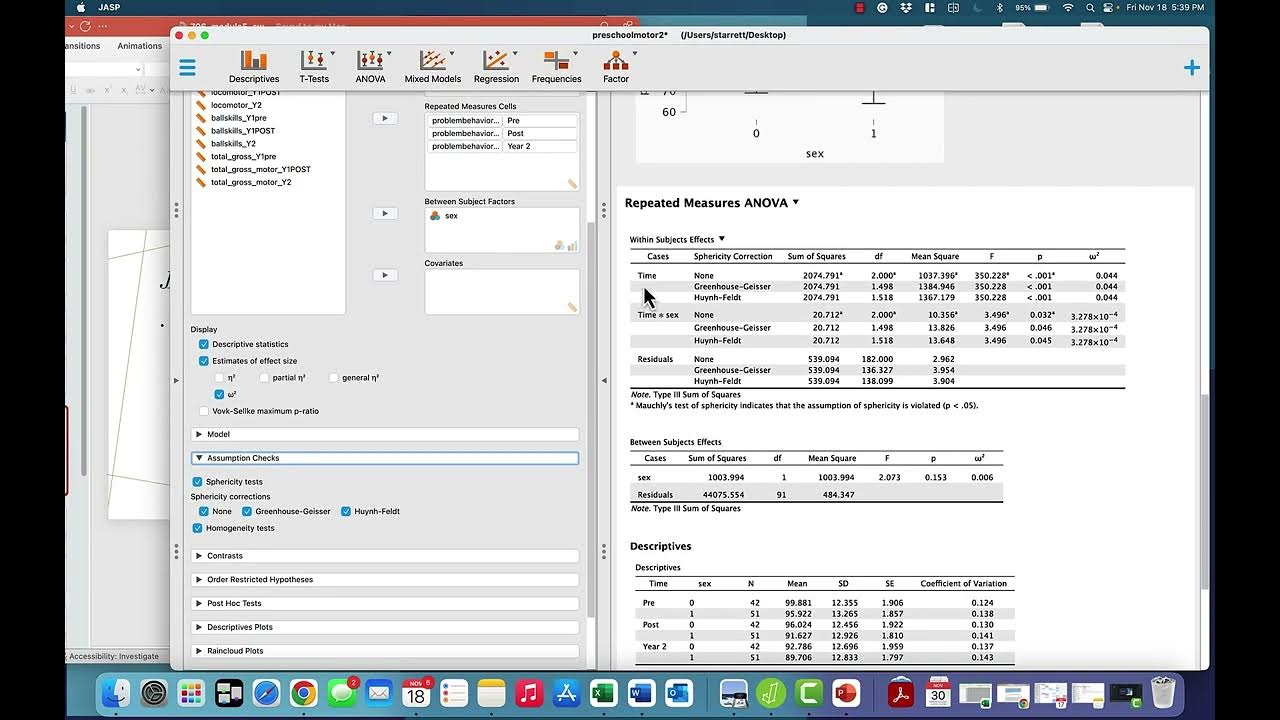Select the nominal sex variable icon
1280x720 pixels.
pyautogui.click(x=435, y=216)
